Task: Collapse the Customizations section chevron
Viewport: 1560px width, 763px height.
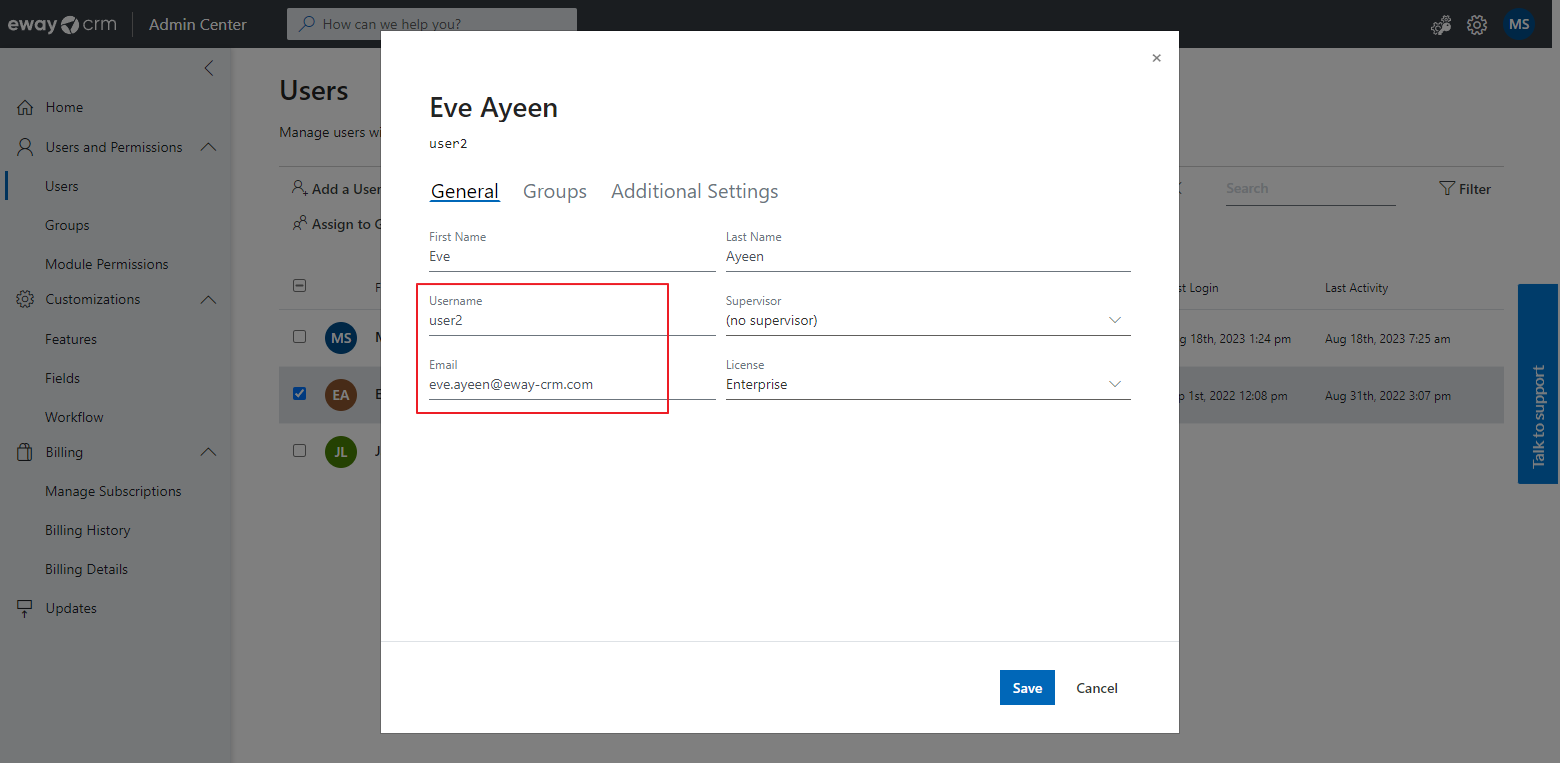Action: pyautogui.click(x=208, y=299)
